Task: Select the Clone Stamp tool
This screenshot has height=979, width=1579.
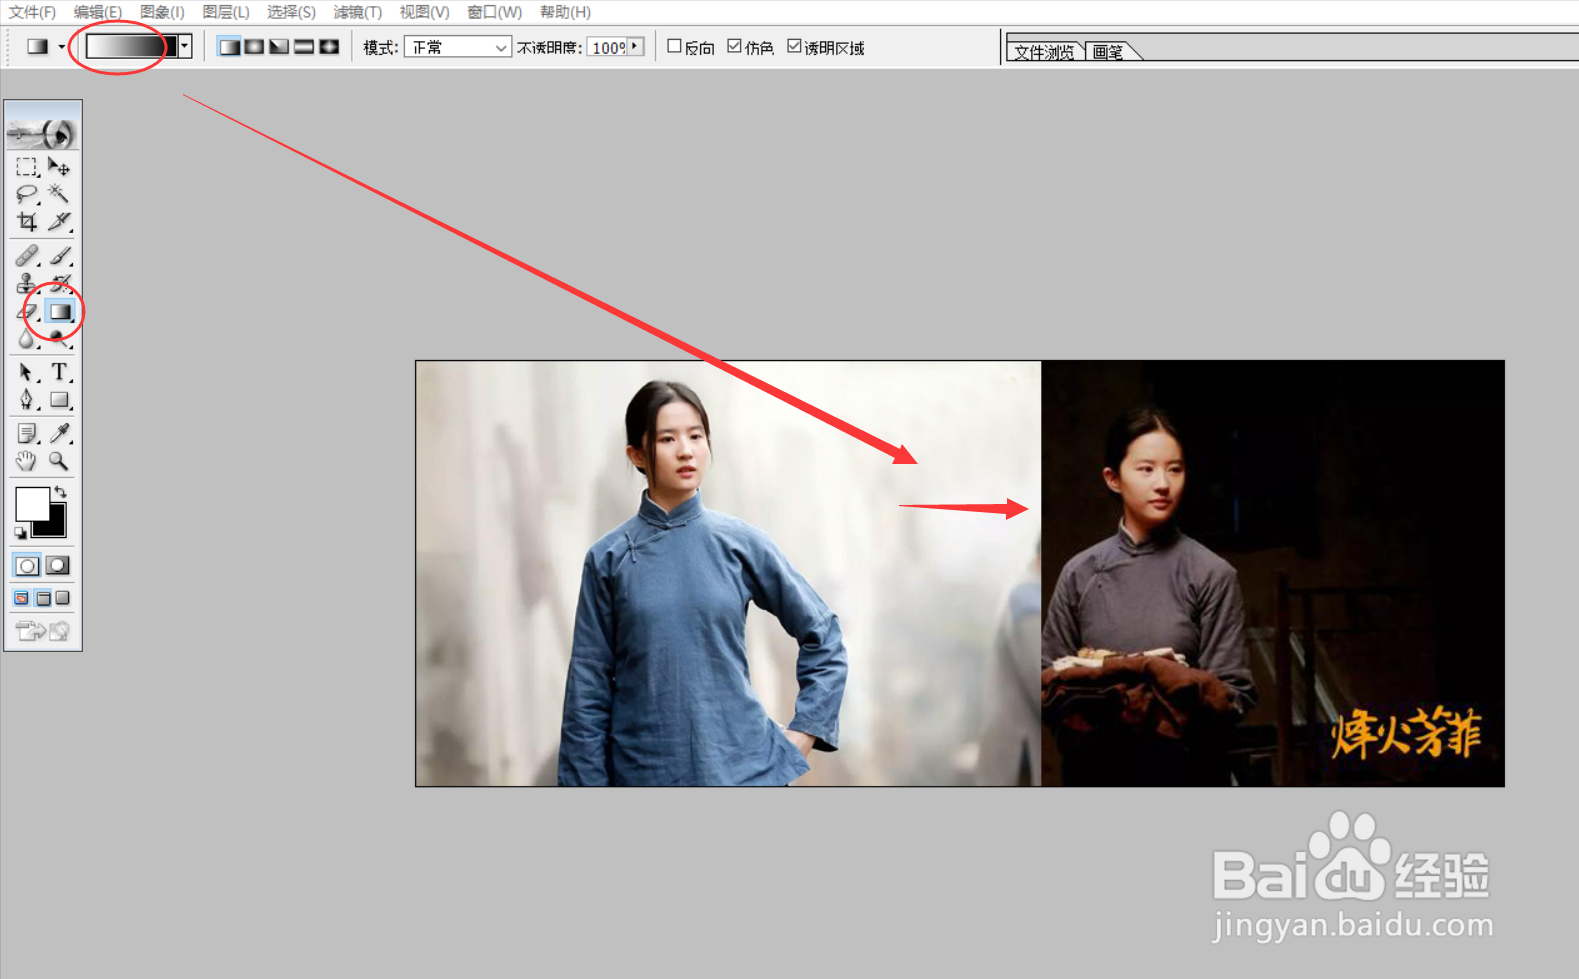Action: click(27, 284)
